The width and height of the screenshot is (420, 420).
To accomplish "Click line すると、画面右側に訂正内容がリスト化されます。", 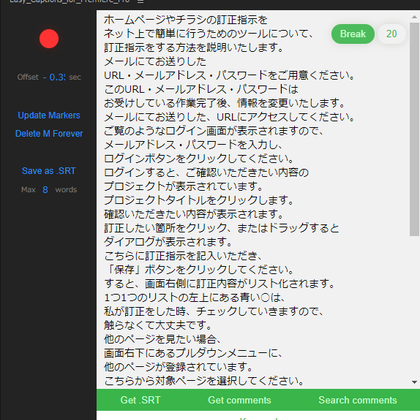I will coord(220,284).
